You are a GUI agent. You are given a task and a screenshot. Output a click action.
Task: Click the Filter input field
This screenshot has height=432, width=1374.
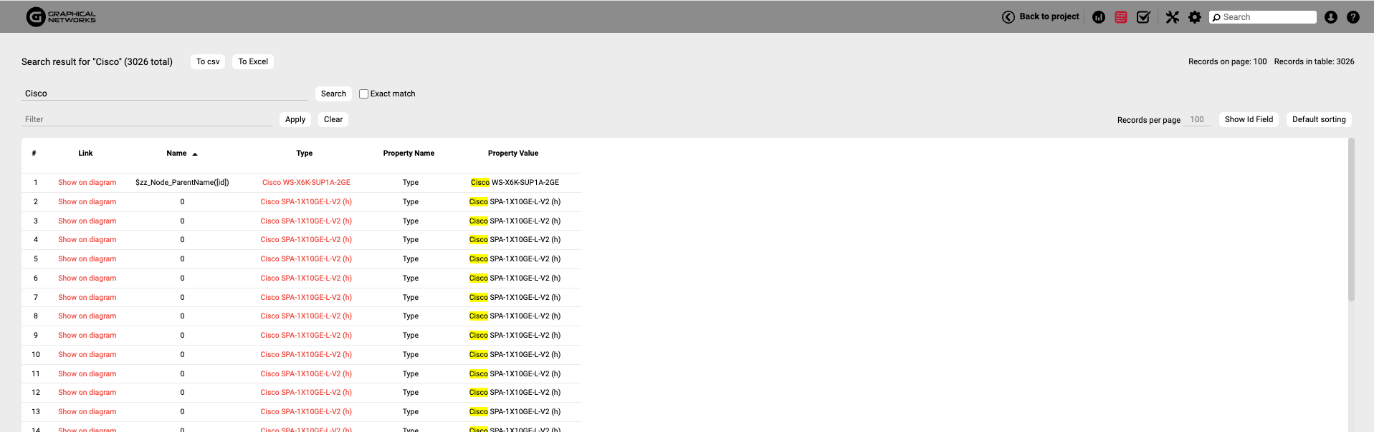pos(147,119)
